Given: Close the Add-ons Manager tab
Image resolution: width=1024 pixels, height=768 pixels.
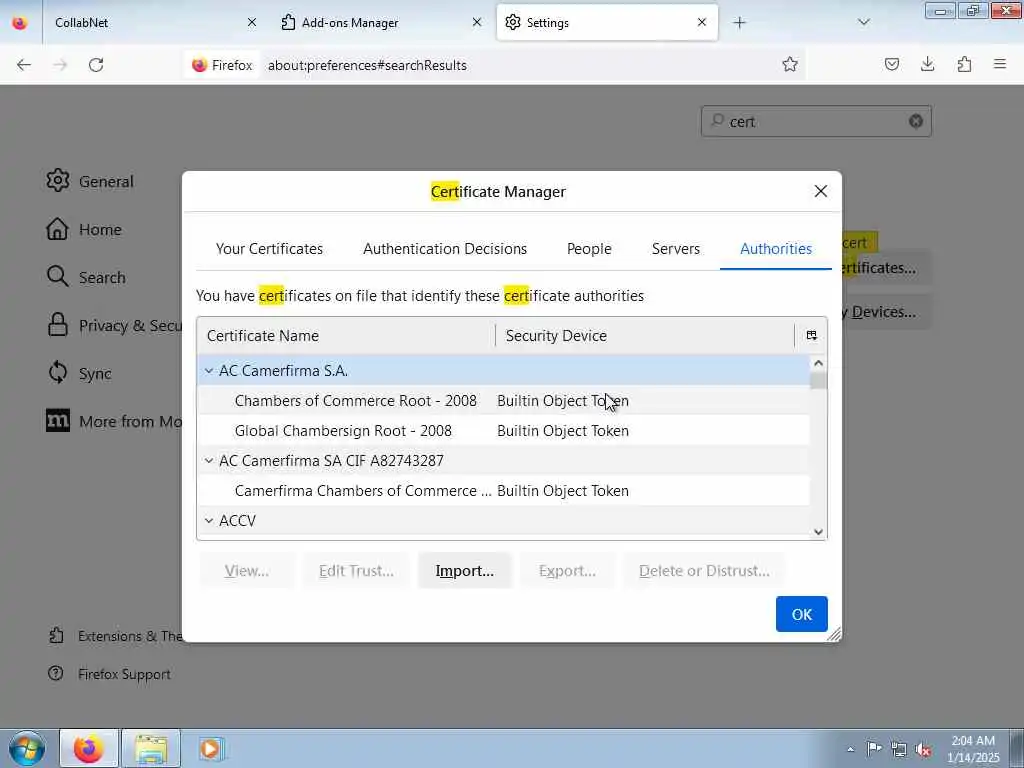Looking at the screenshot, I should (477, 22).
